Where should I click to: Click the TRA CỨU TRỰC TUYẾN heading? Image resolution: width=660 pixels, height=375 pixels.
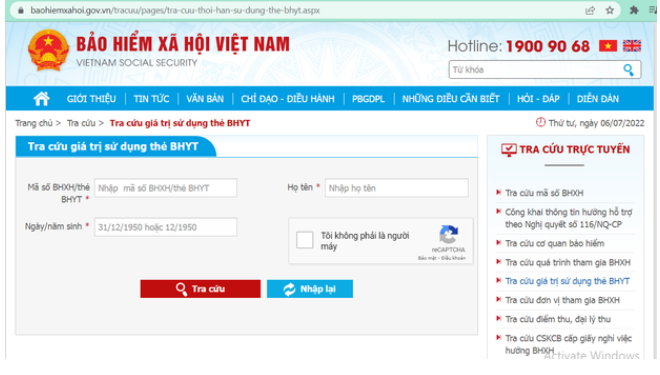click(x=575, y=149)
